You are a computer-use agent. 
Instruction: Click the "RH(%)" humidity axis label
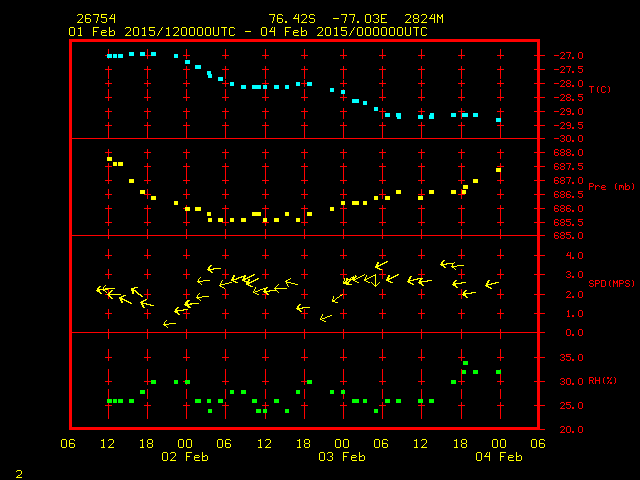tap(602, 381)
